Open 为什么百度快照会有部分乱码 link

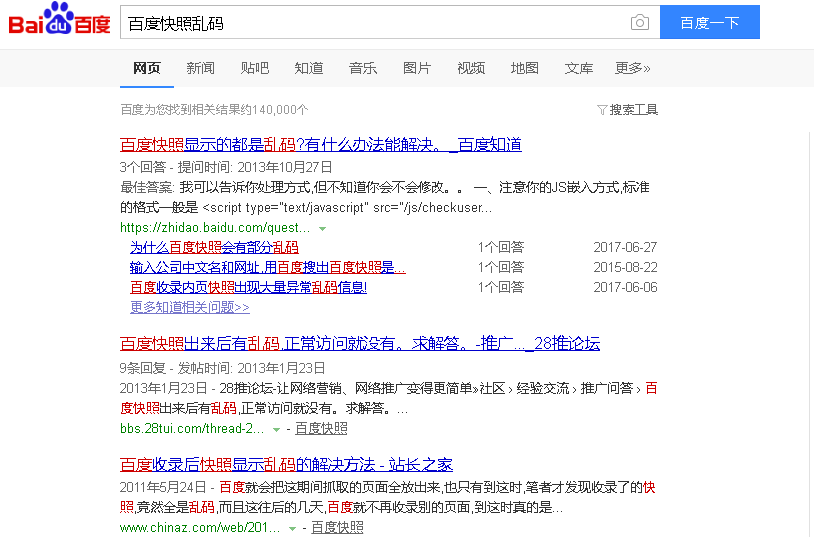pos(214,247)
